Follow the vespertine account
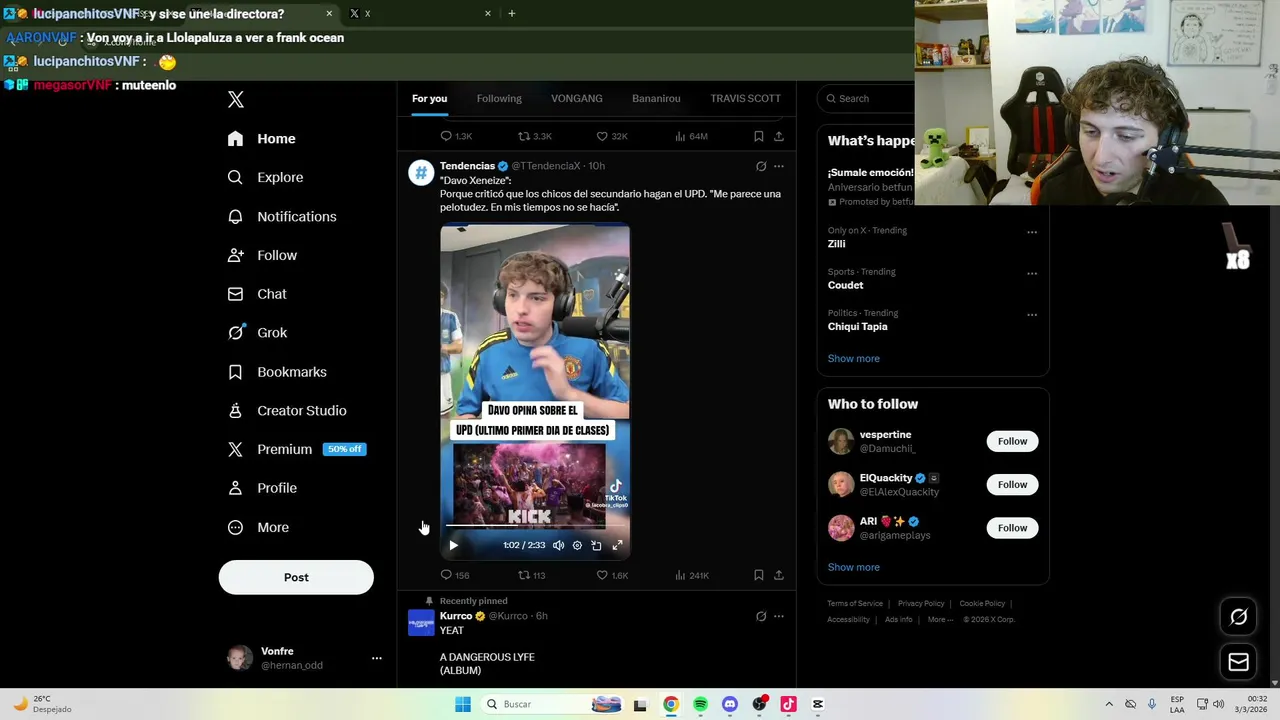 [x=1012, y=441]
